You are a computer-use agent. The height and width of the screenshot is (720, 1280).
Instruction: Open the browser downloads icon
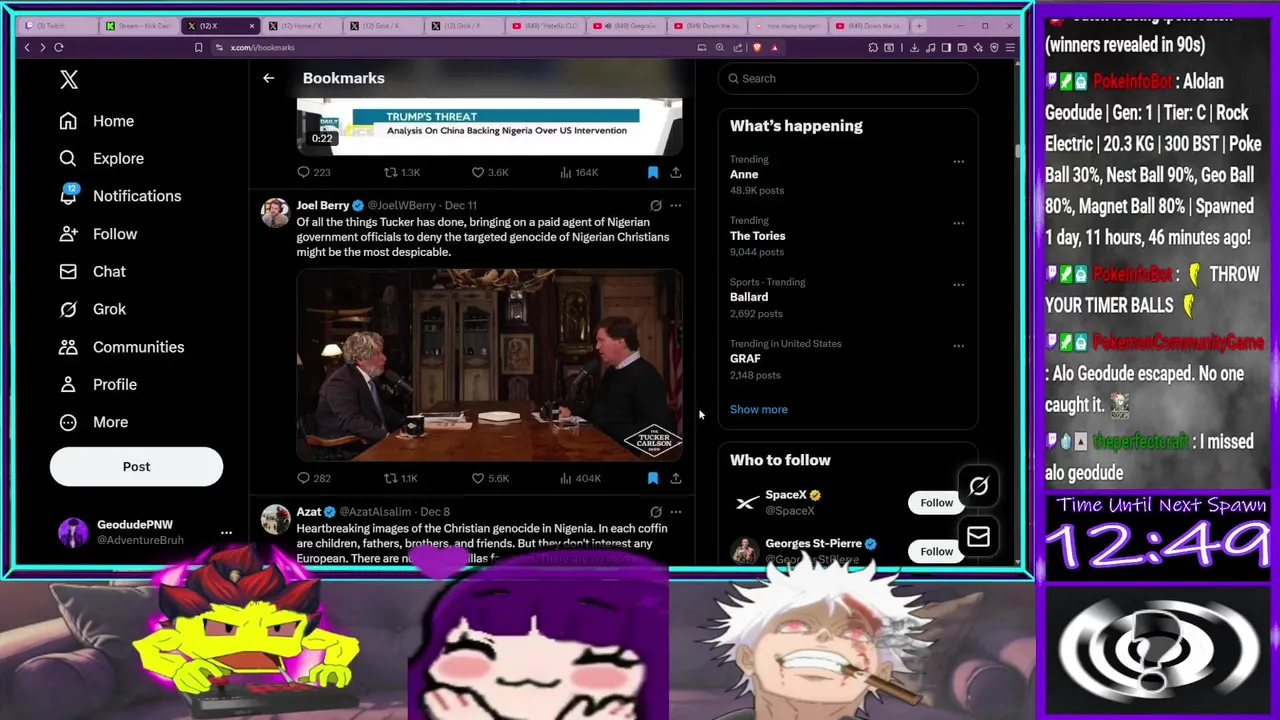(914, 47)
